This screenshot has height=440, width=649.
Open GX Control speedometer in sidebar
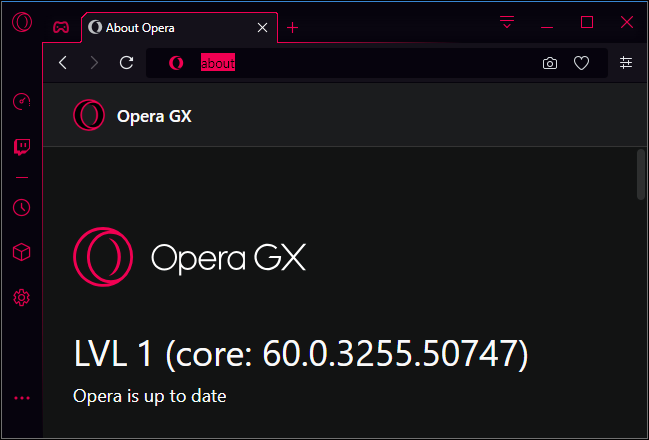(21, 101)
